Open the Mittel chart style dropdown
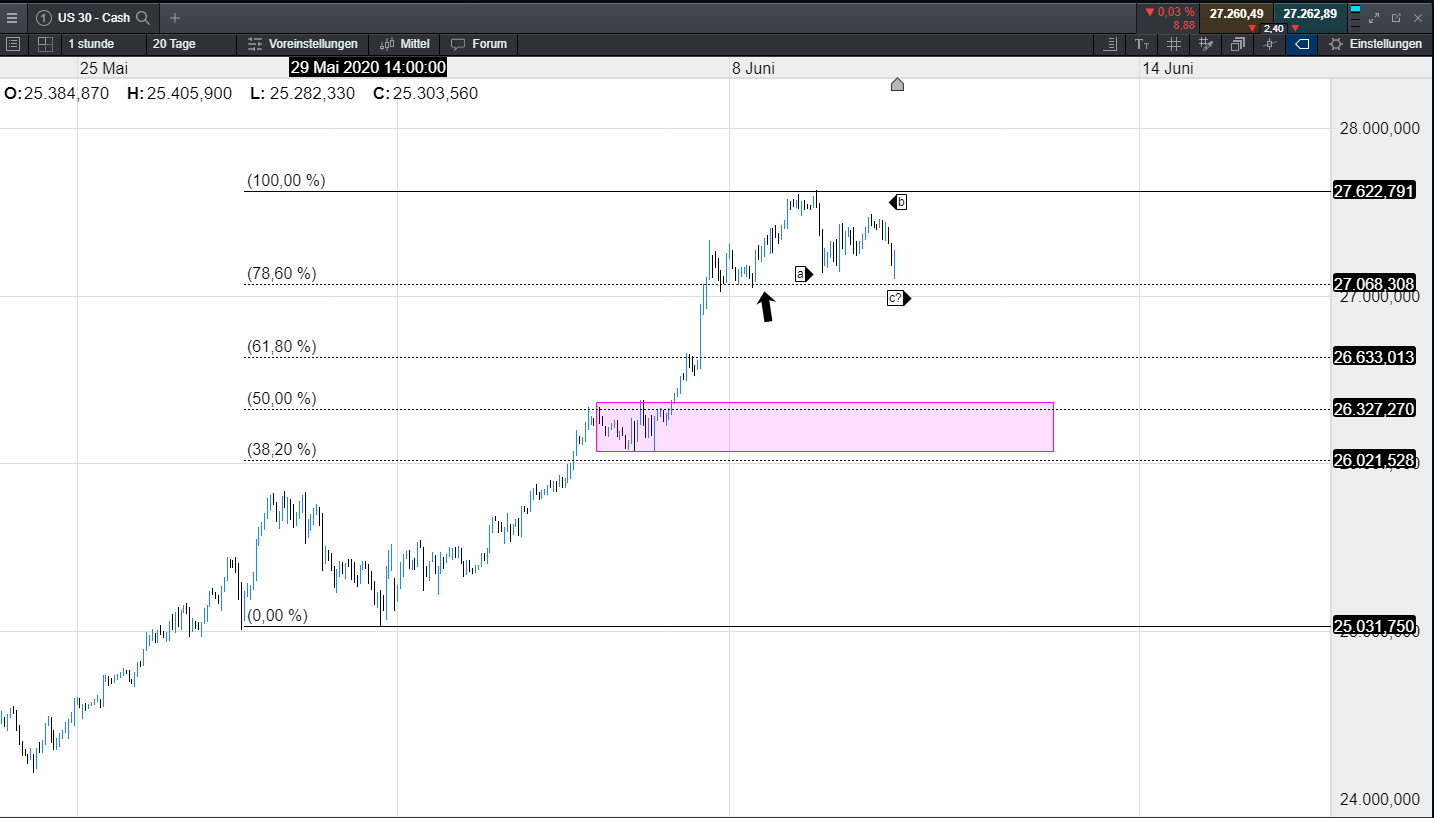The height and width of the screenshot is (818, 1434). pyautogui.click(x=406, y=44)
